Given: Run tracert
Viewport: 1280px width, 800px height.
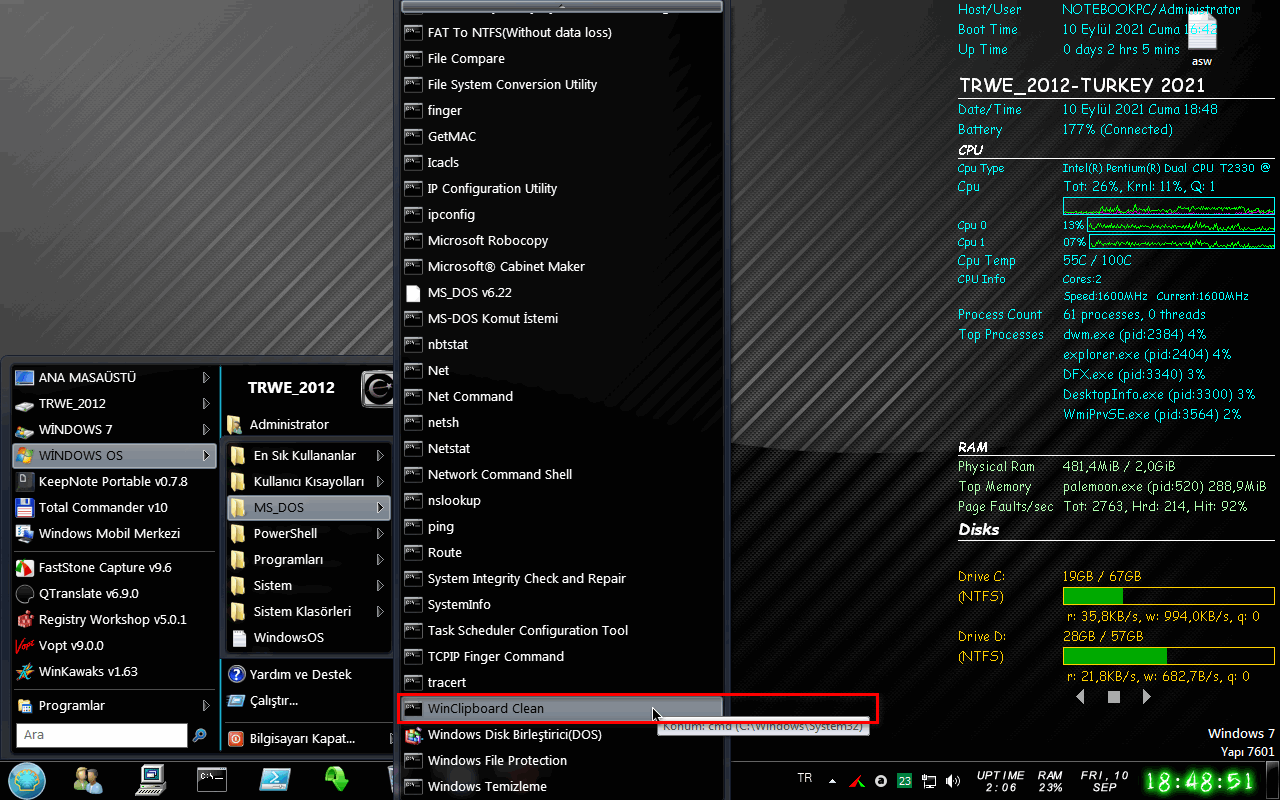Looking at the screenshot, I should pyautogui.click(x=561, y=682).
